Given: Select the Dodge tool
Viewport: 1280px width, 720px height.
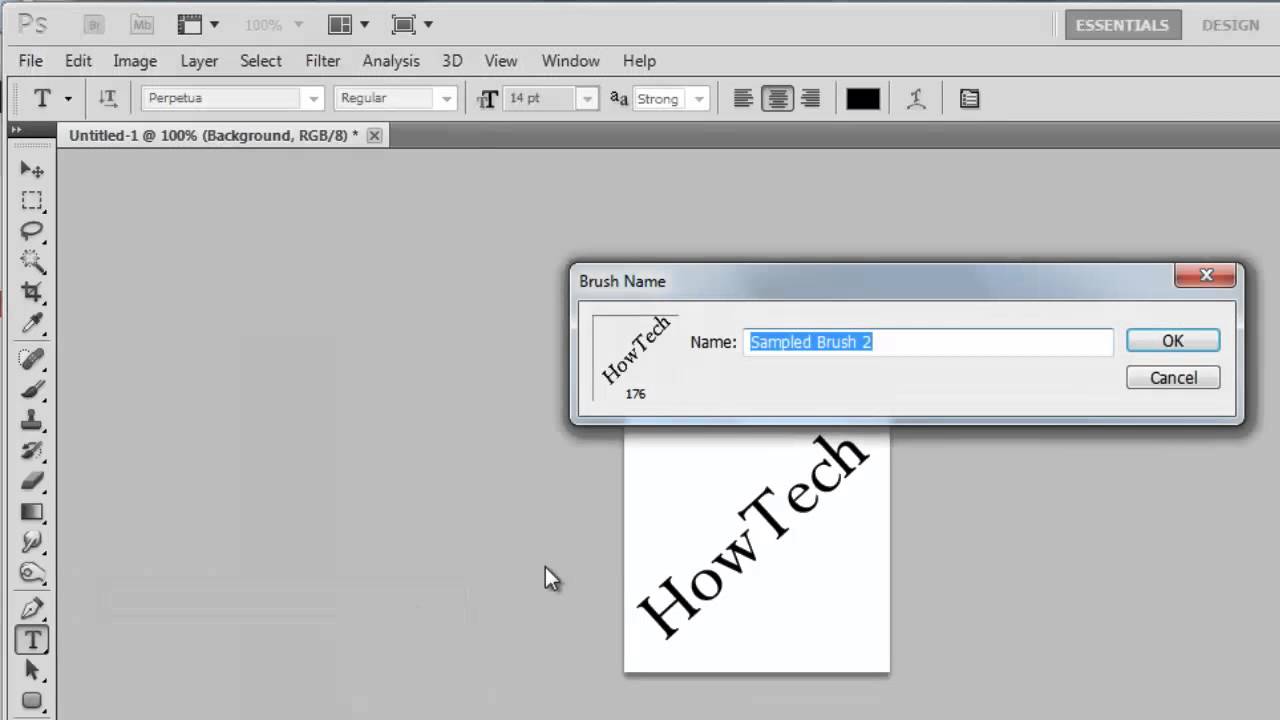Looking at the screenshot, I should tap(32, 573).
